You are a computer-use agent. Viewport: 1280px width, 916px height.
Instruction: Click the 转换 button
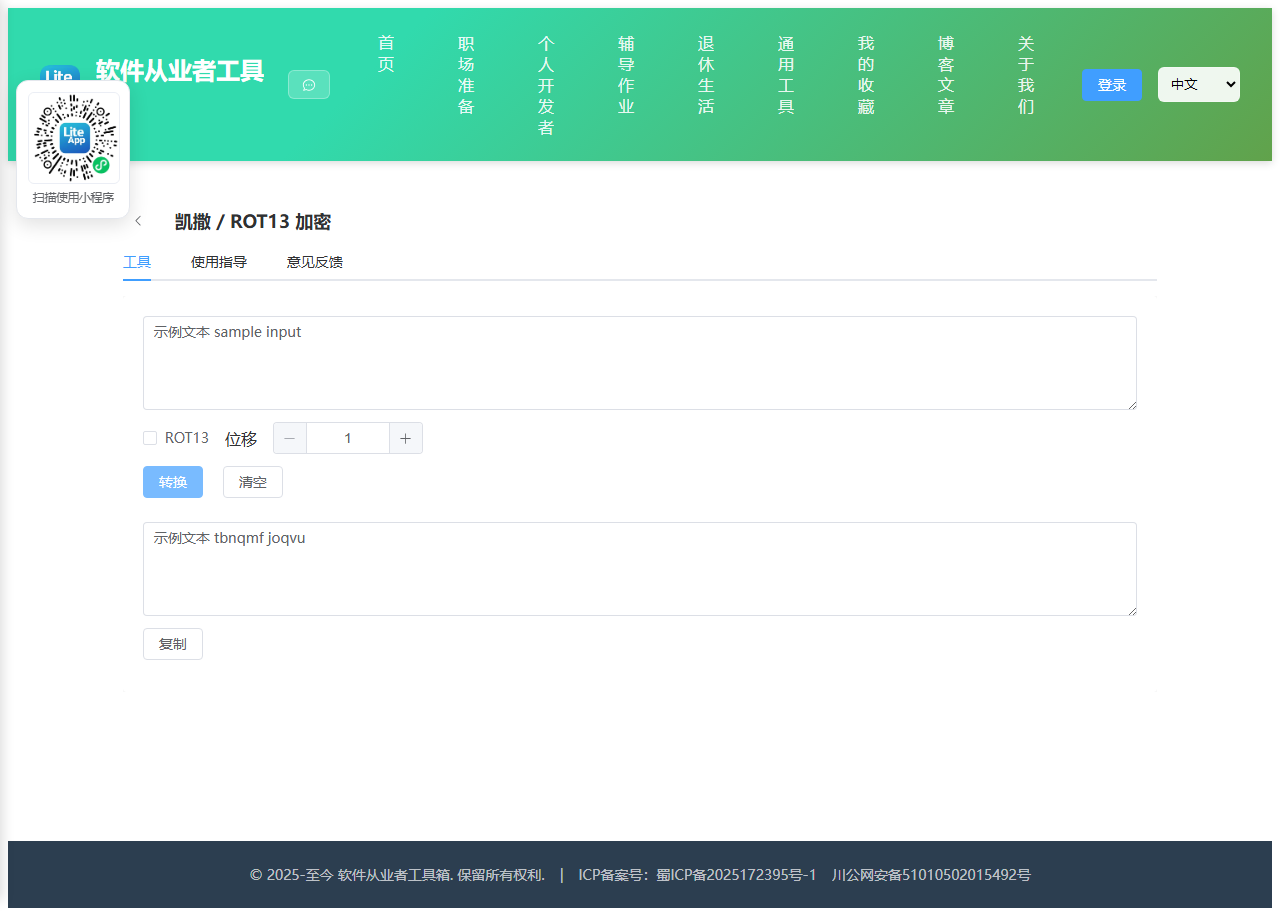[173, 482]
